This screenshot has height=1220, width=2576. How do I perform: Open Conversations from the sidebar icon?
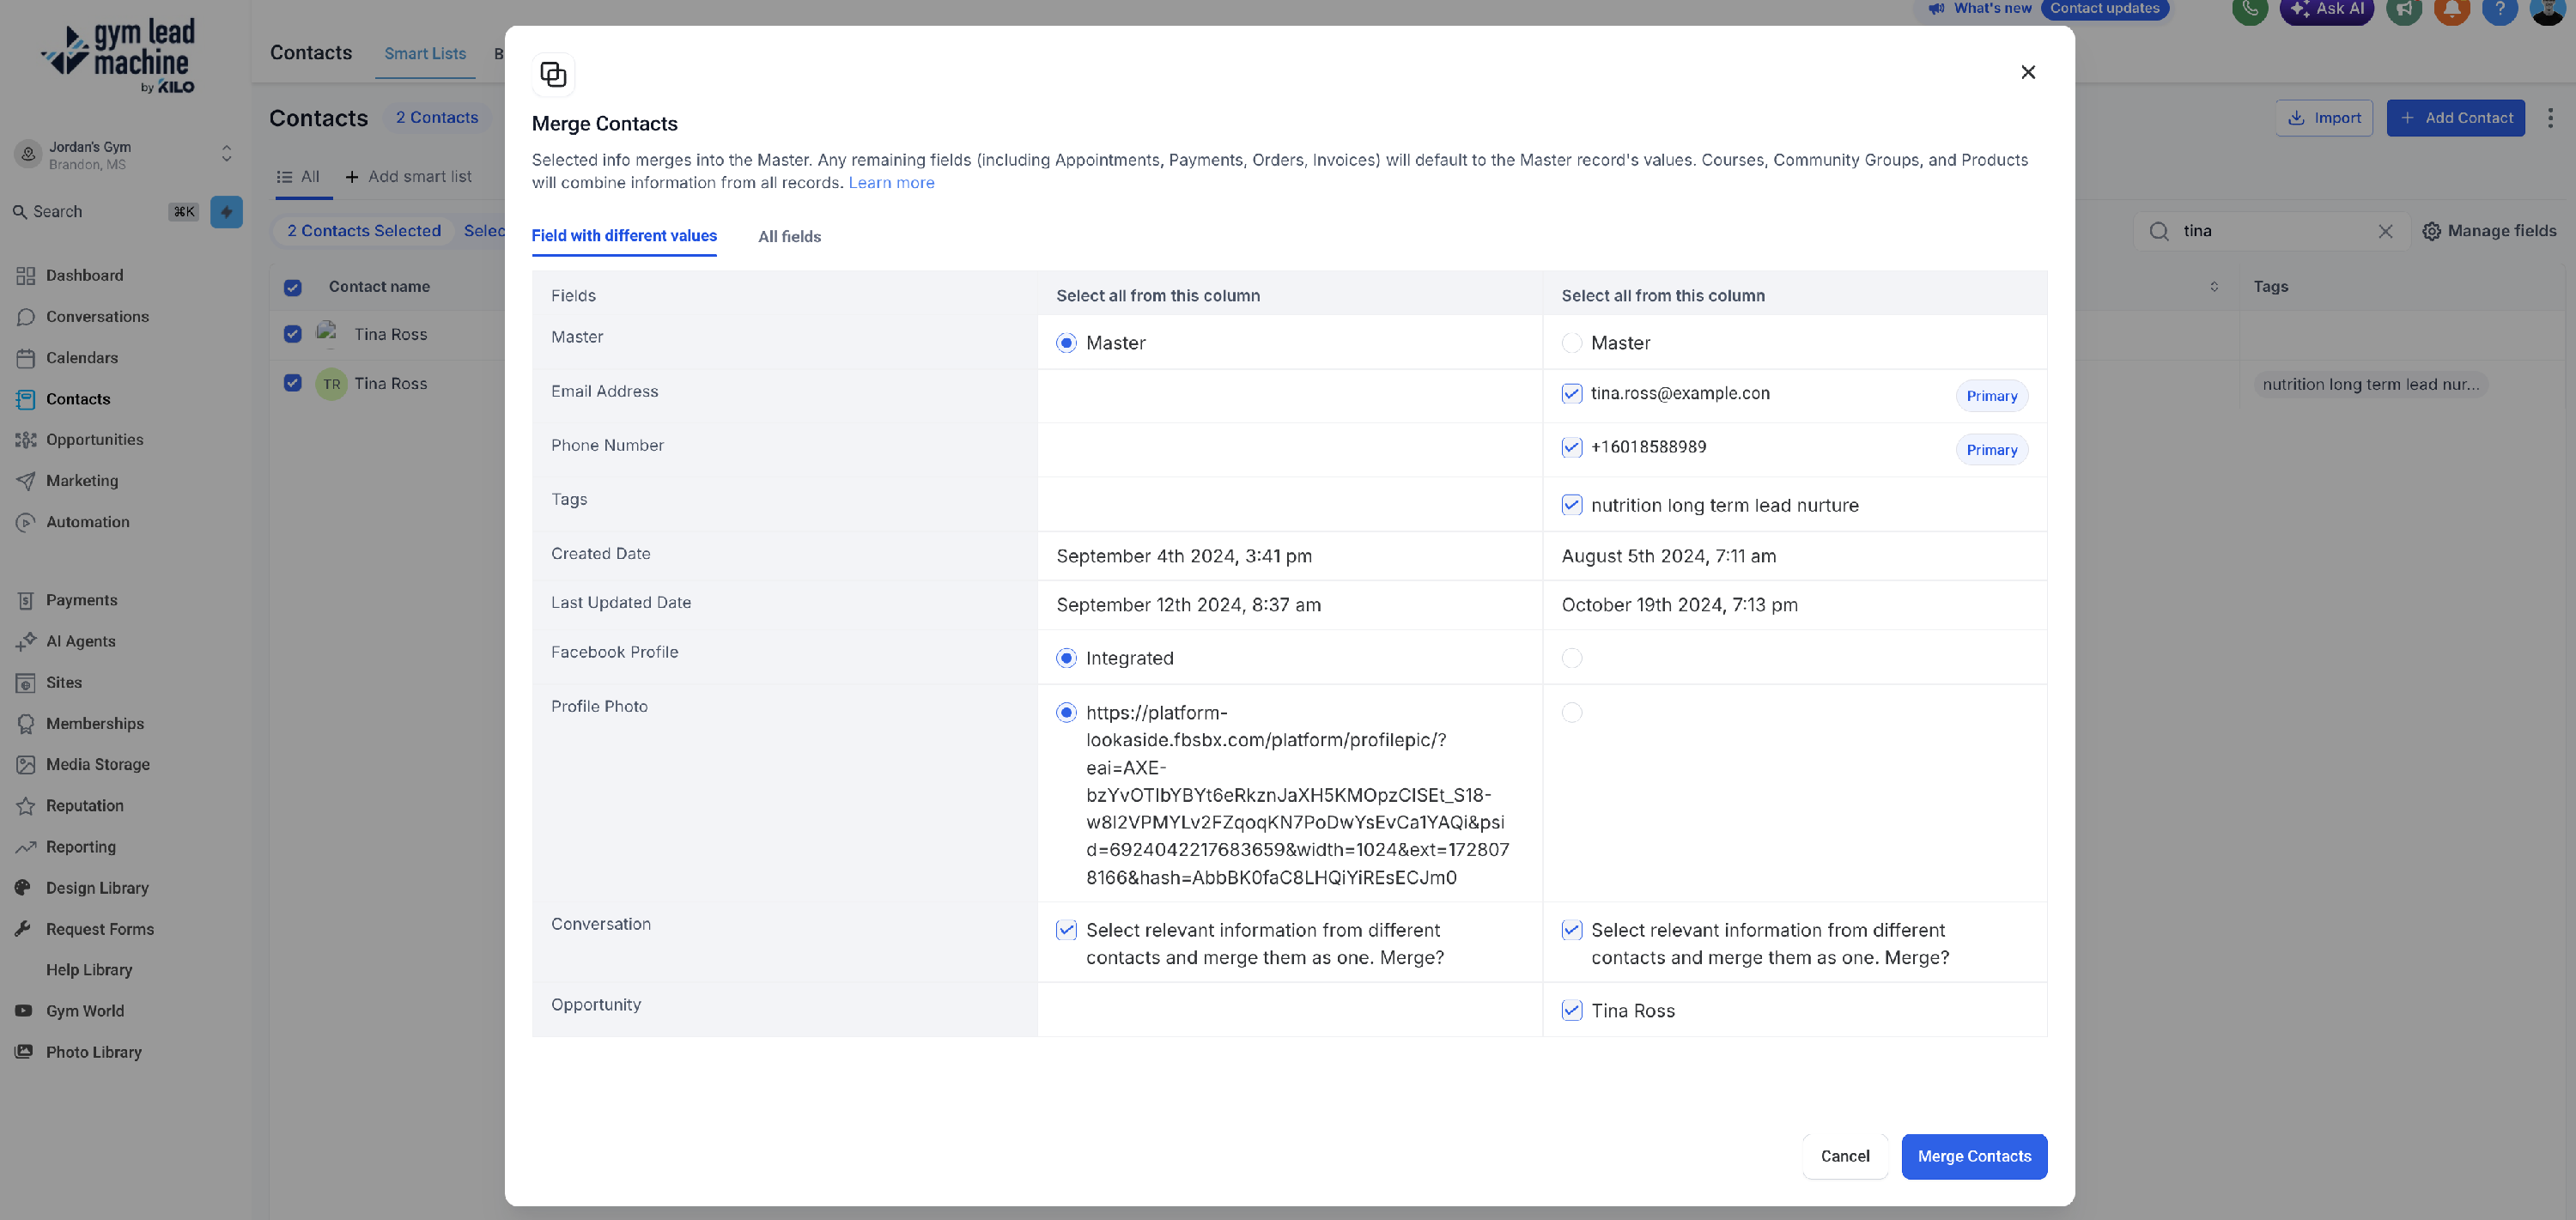[x=26, y=316]
